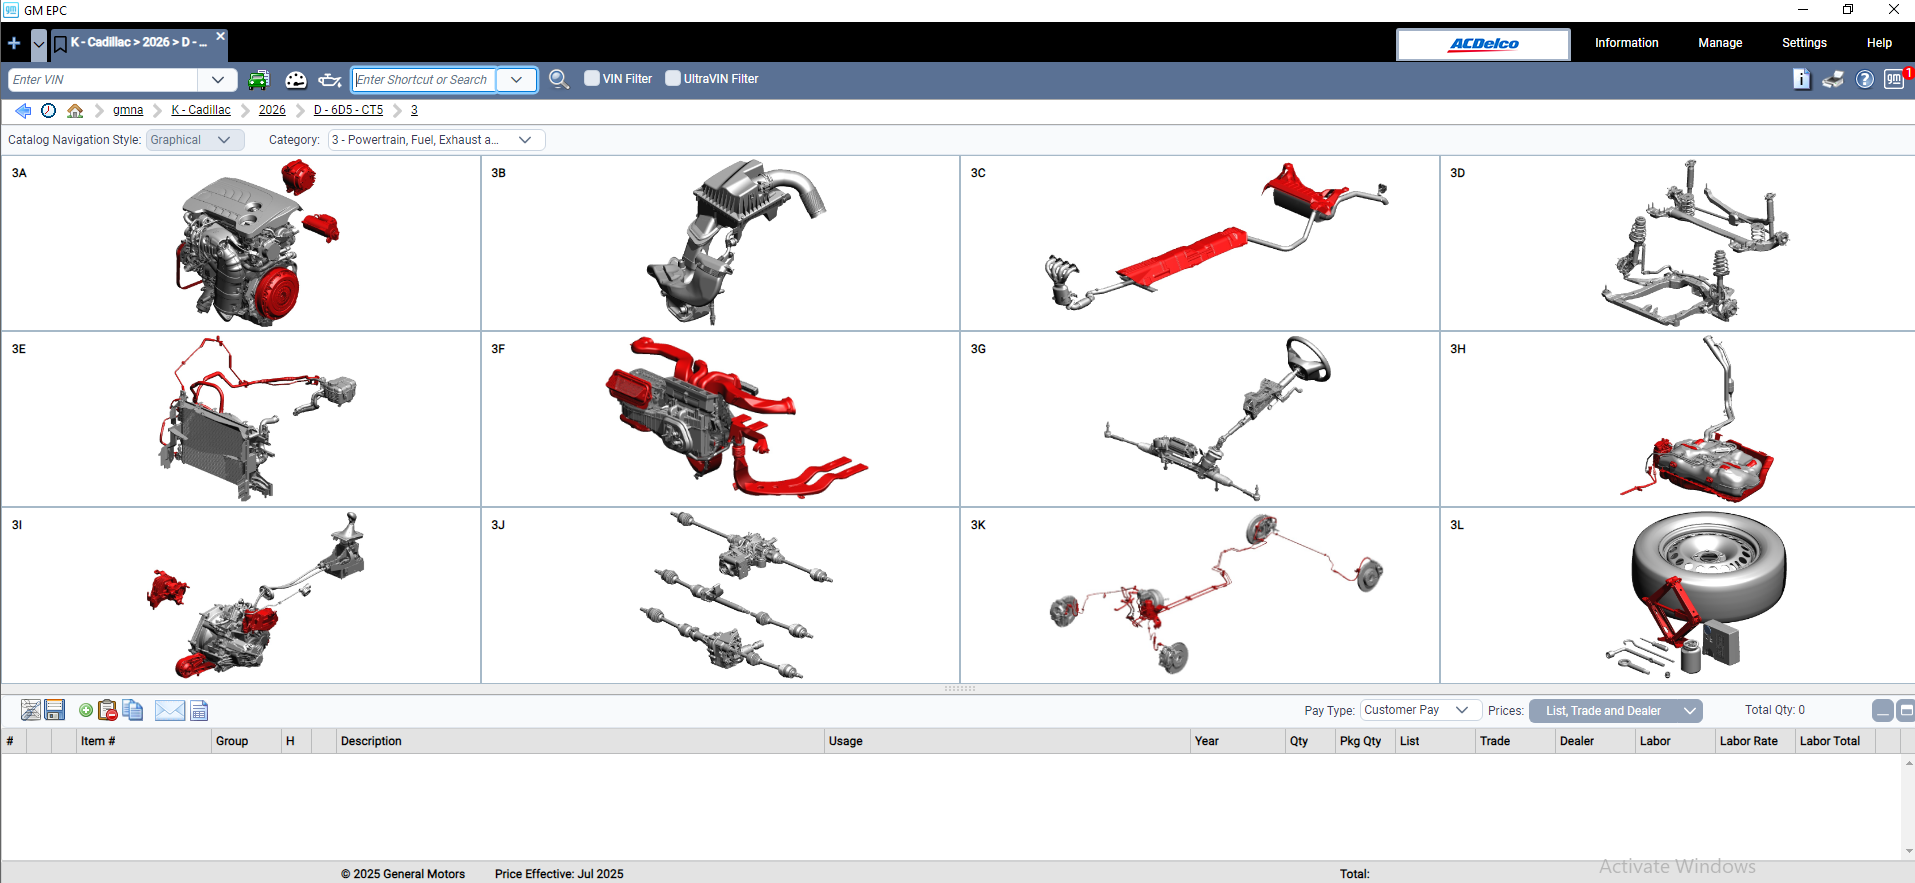Click the dashboard gauge icon
Screen dimensions: 1915x883
coord(296,80)
